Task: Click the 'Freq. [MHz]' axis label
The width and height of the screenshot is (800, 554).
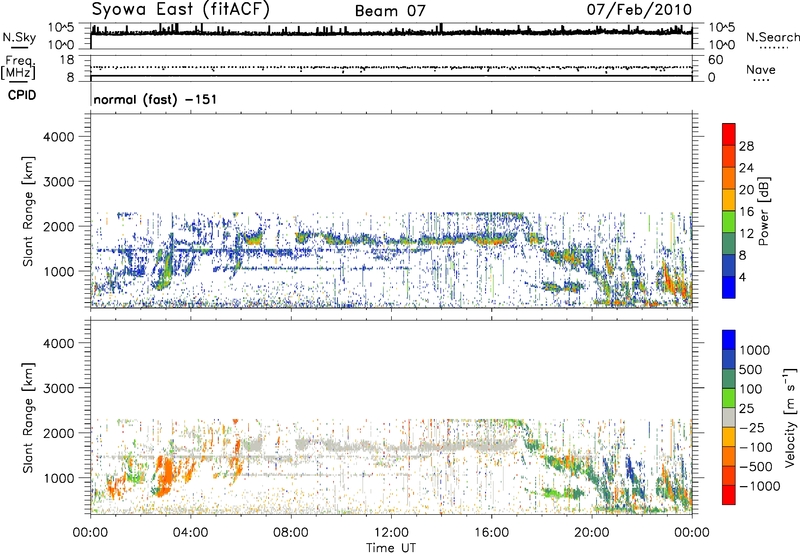Action: point(18,67)
